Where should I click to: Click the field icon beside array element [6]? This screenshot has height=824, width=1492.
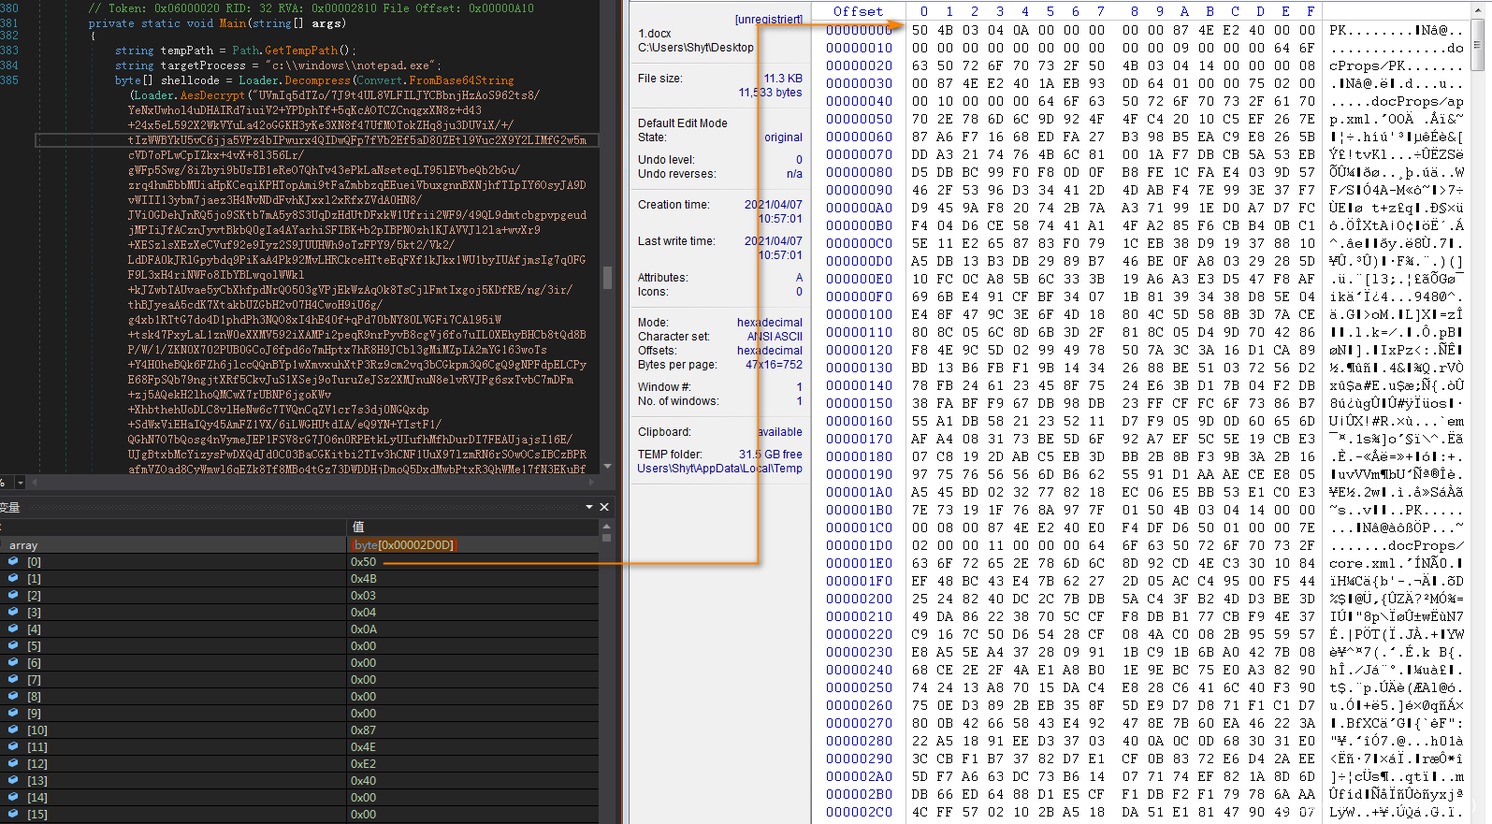coord(13,662)
